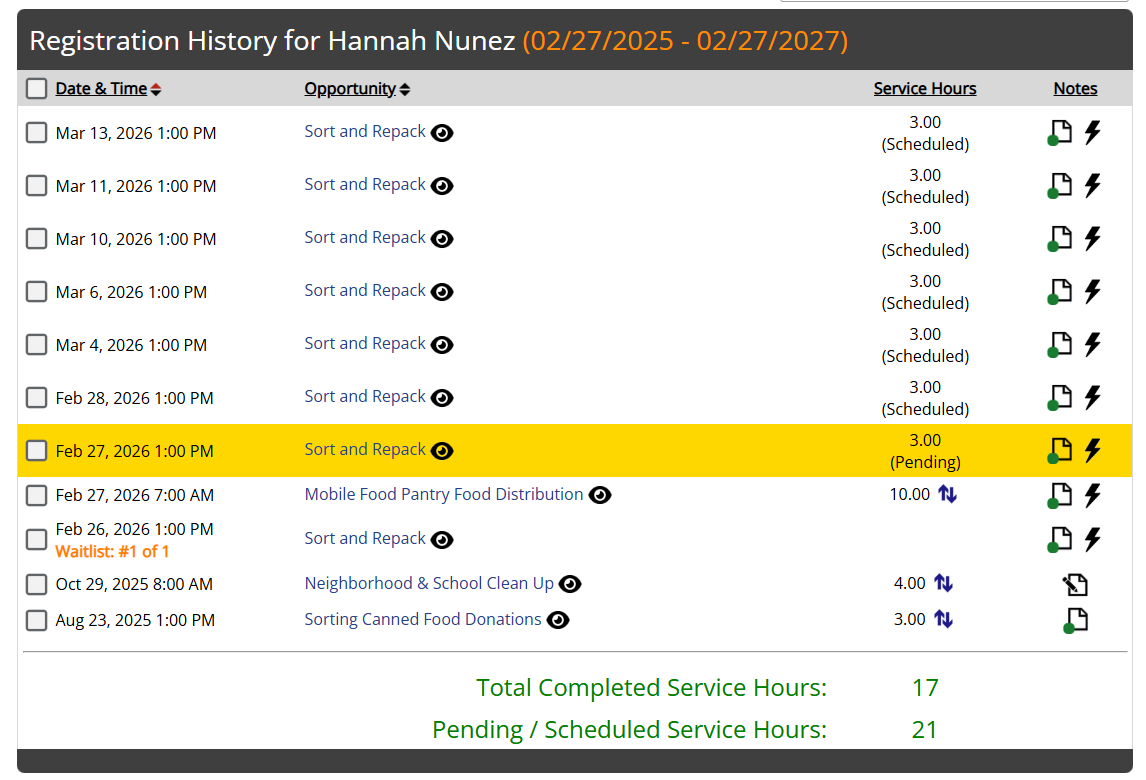Viewport: 1146px width, 780px height.
Task: Open note icon for Mar 10, 2026 registration
Action: 1060,238
